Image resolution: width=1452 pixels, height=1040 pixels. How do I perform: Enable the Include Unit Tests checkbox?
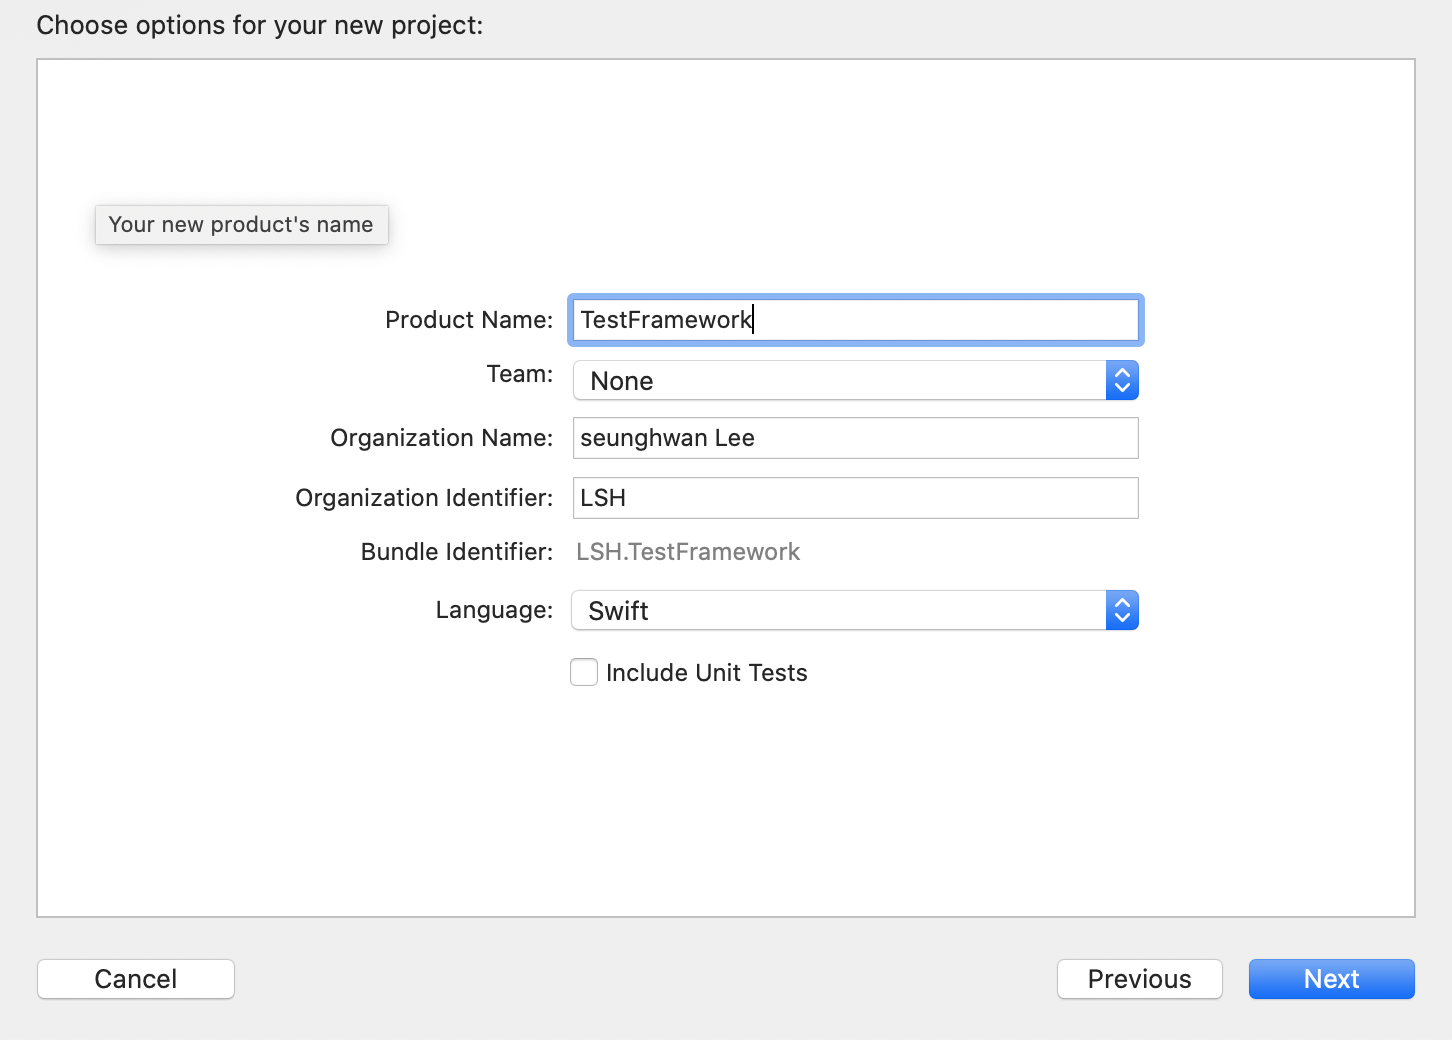tap(584, 672)
